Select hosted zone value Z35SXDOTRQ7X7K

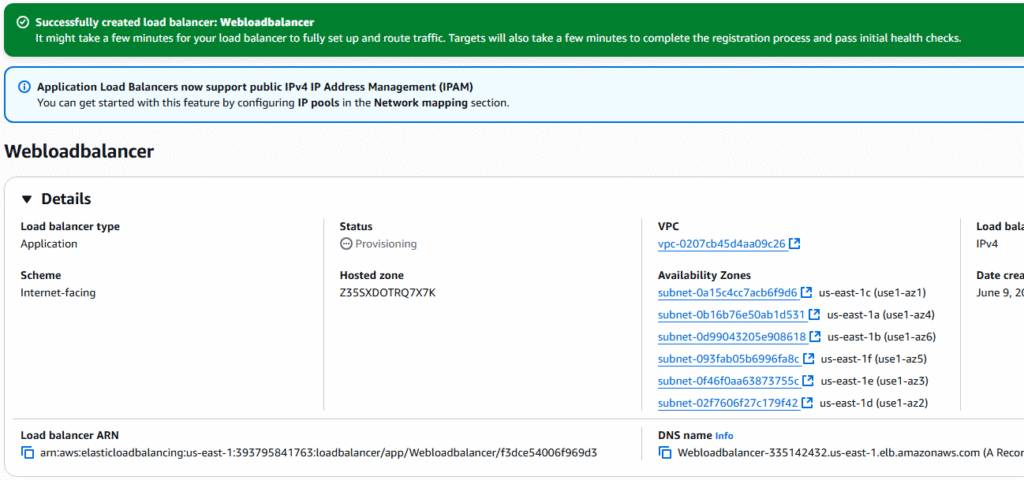(x=387, y=293)
